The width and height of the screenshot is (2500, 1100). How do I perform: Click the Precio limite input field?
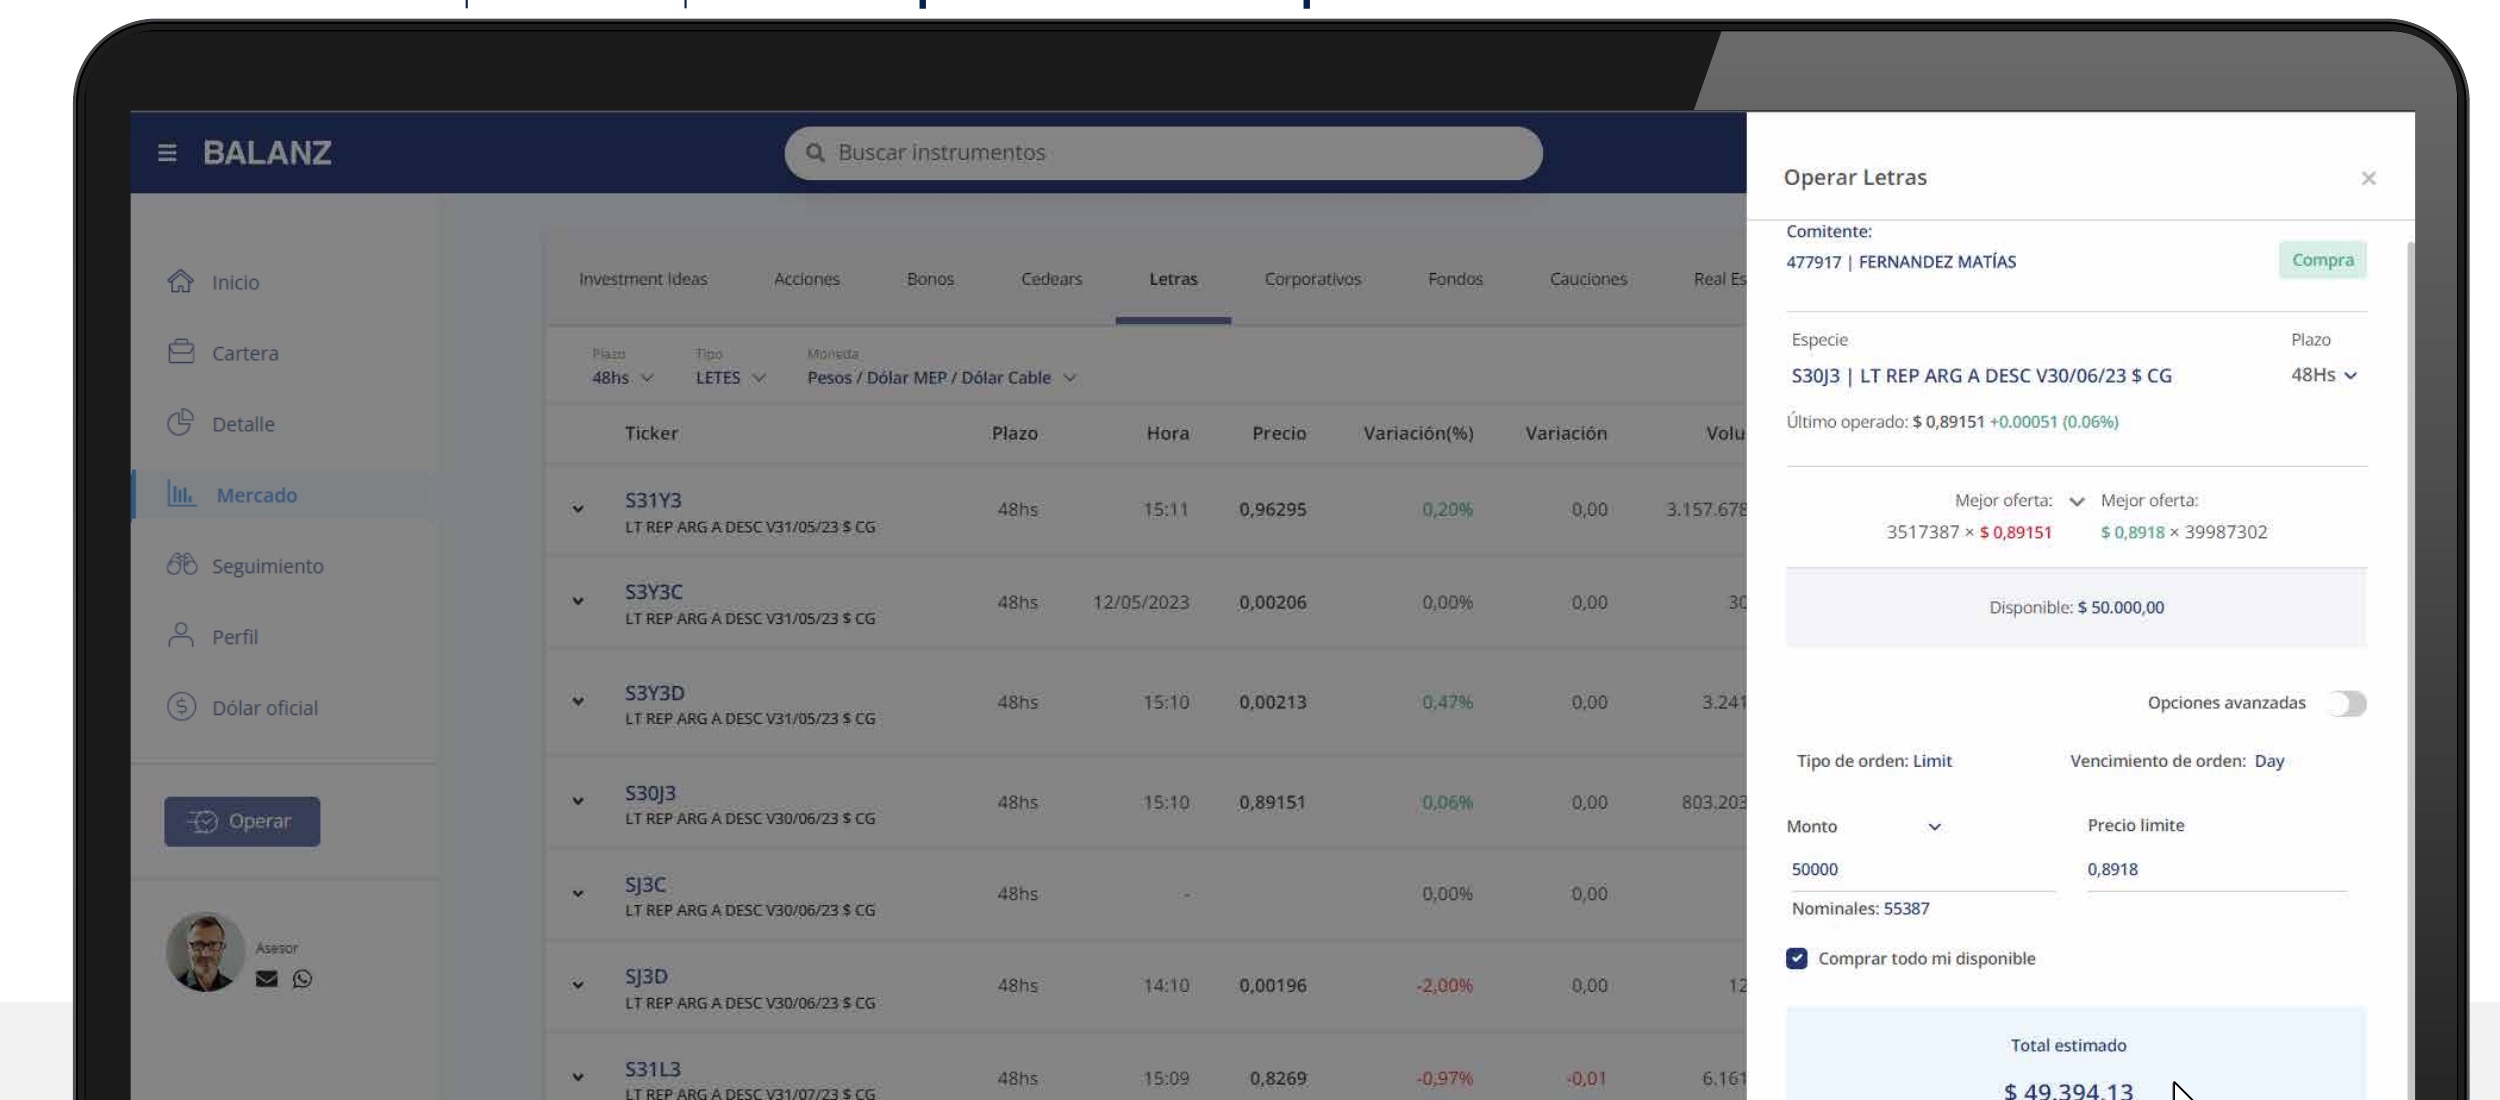coord(2215,869)
